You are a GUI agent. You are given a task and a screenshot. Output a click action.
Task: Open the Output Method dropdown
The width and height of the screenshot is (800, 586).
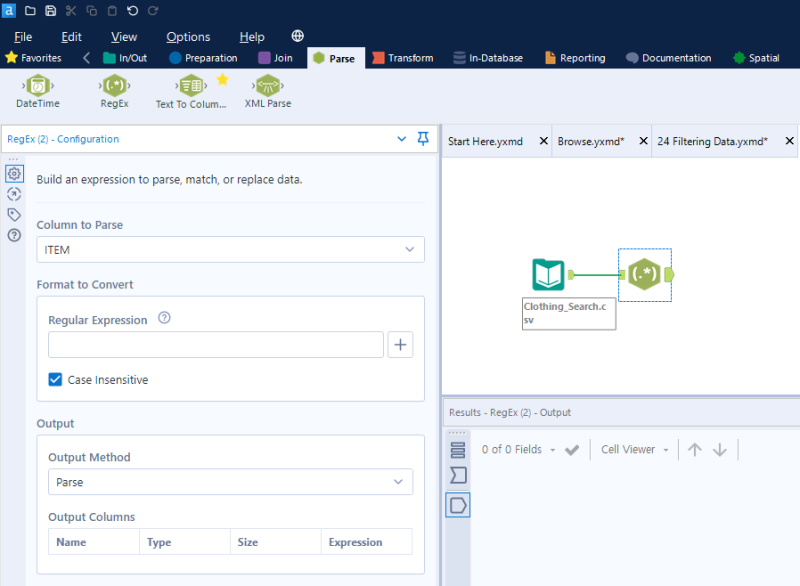tap(231, 482)
